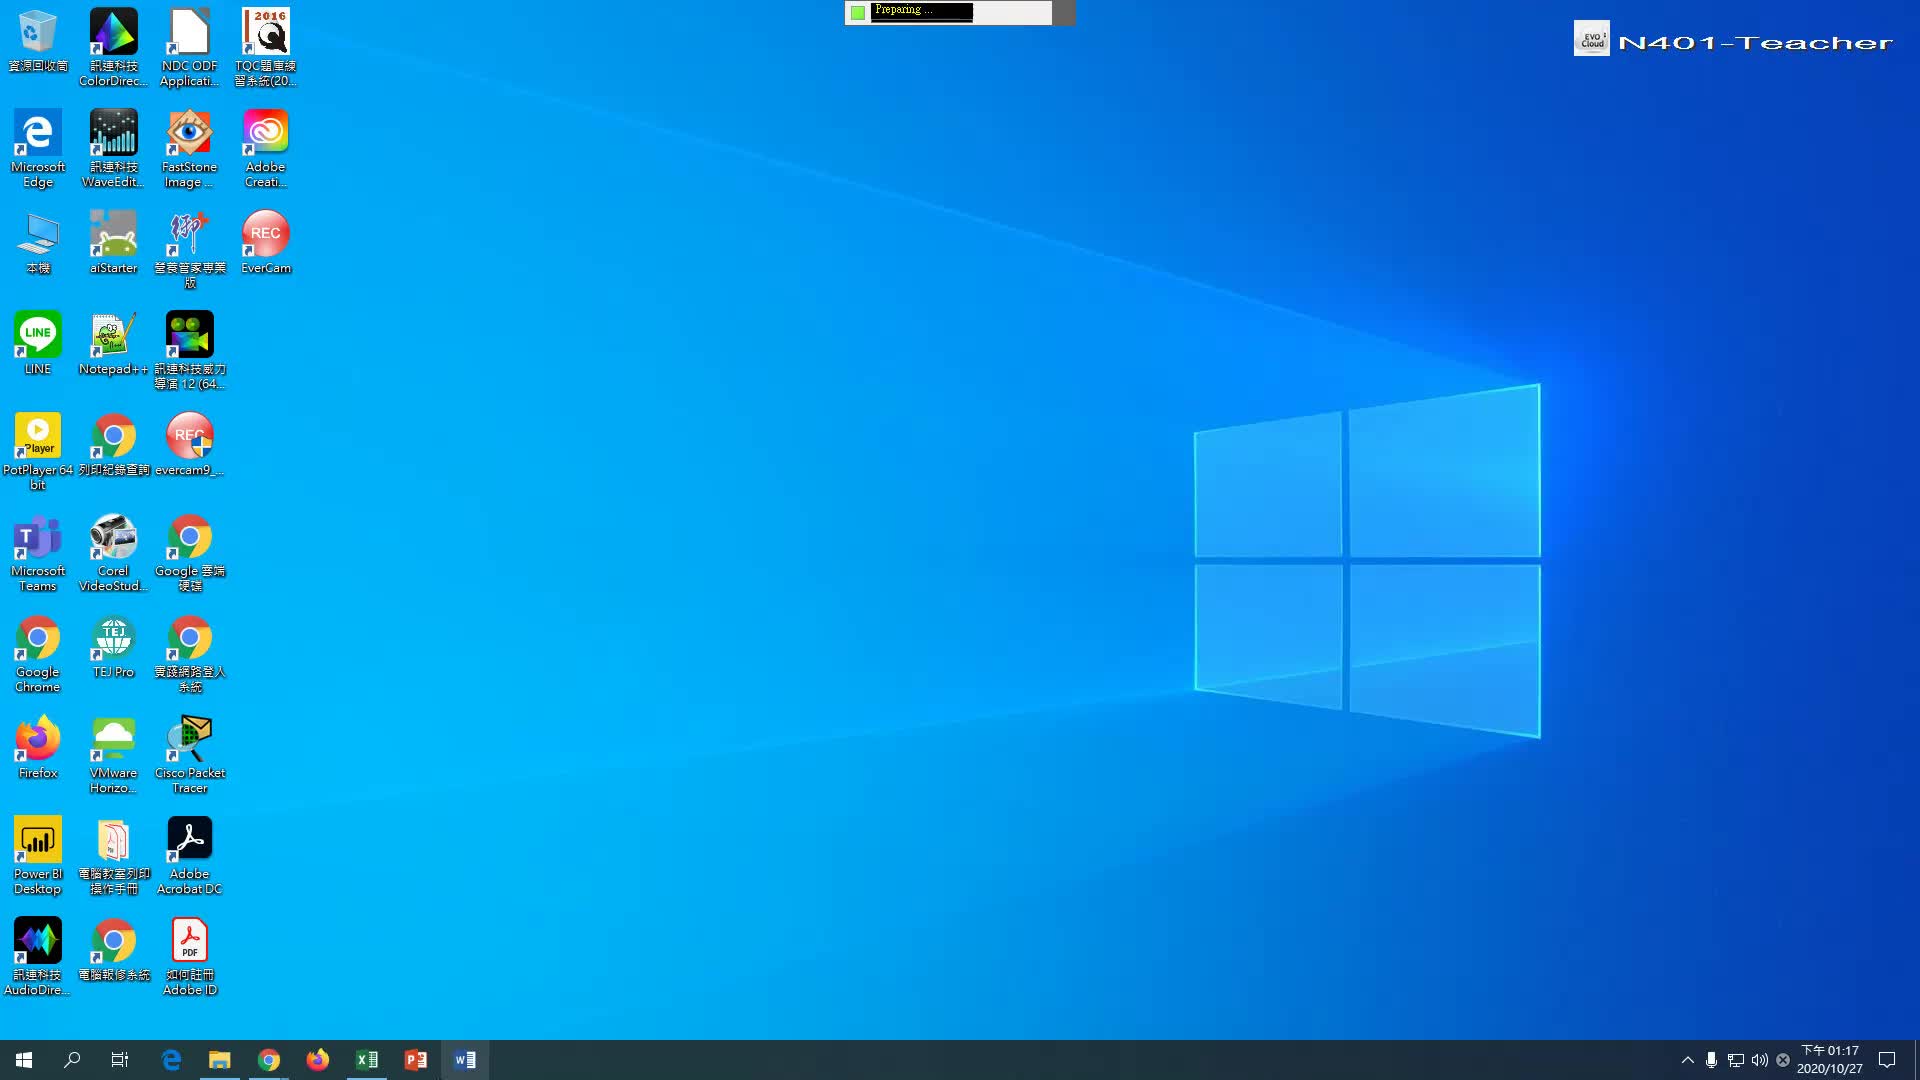This screenshot has width=1920, height=1080.
Task: Open Corel VideoStudio shortcut
Action: tap(113, 552)
